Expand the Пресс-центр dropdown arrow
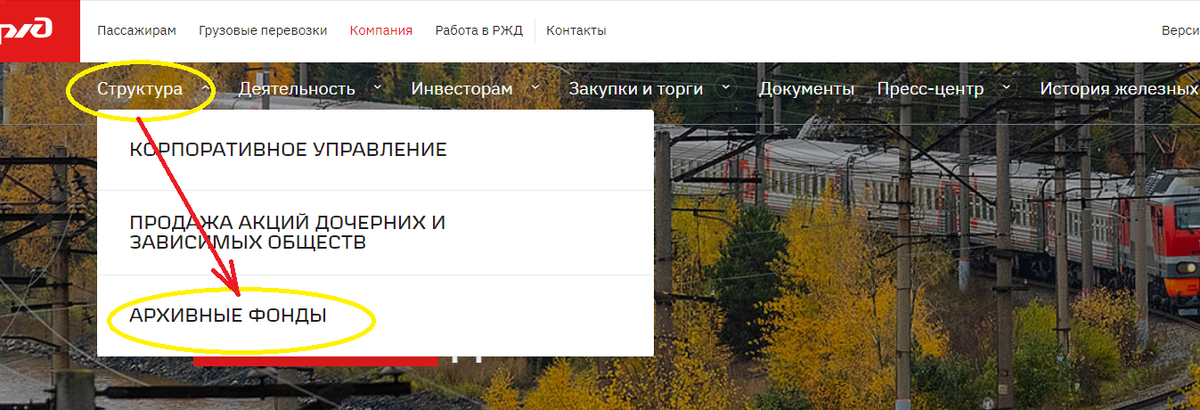This screenshot has width=1200, height=410. [x=1006, y=88]
